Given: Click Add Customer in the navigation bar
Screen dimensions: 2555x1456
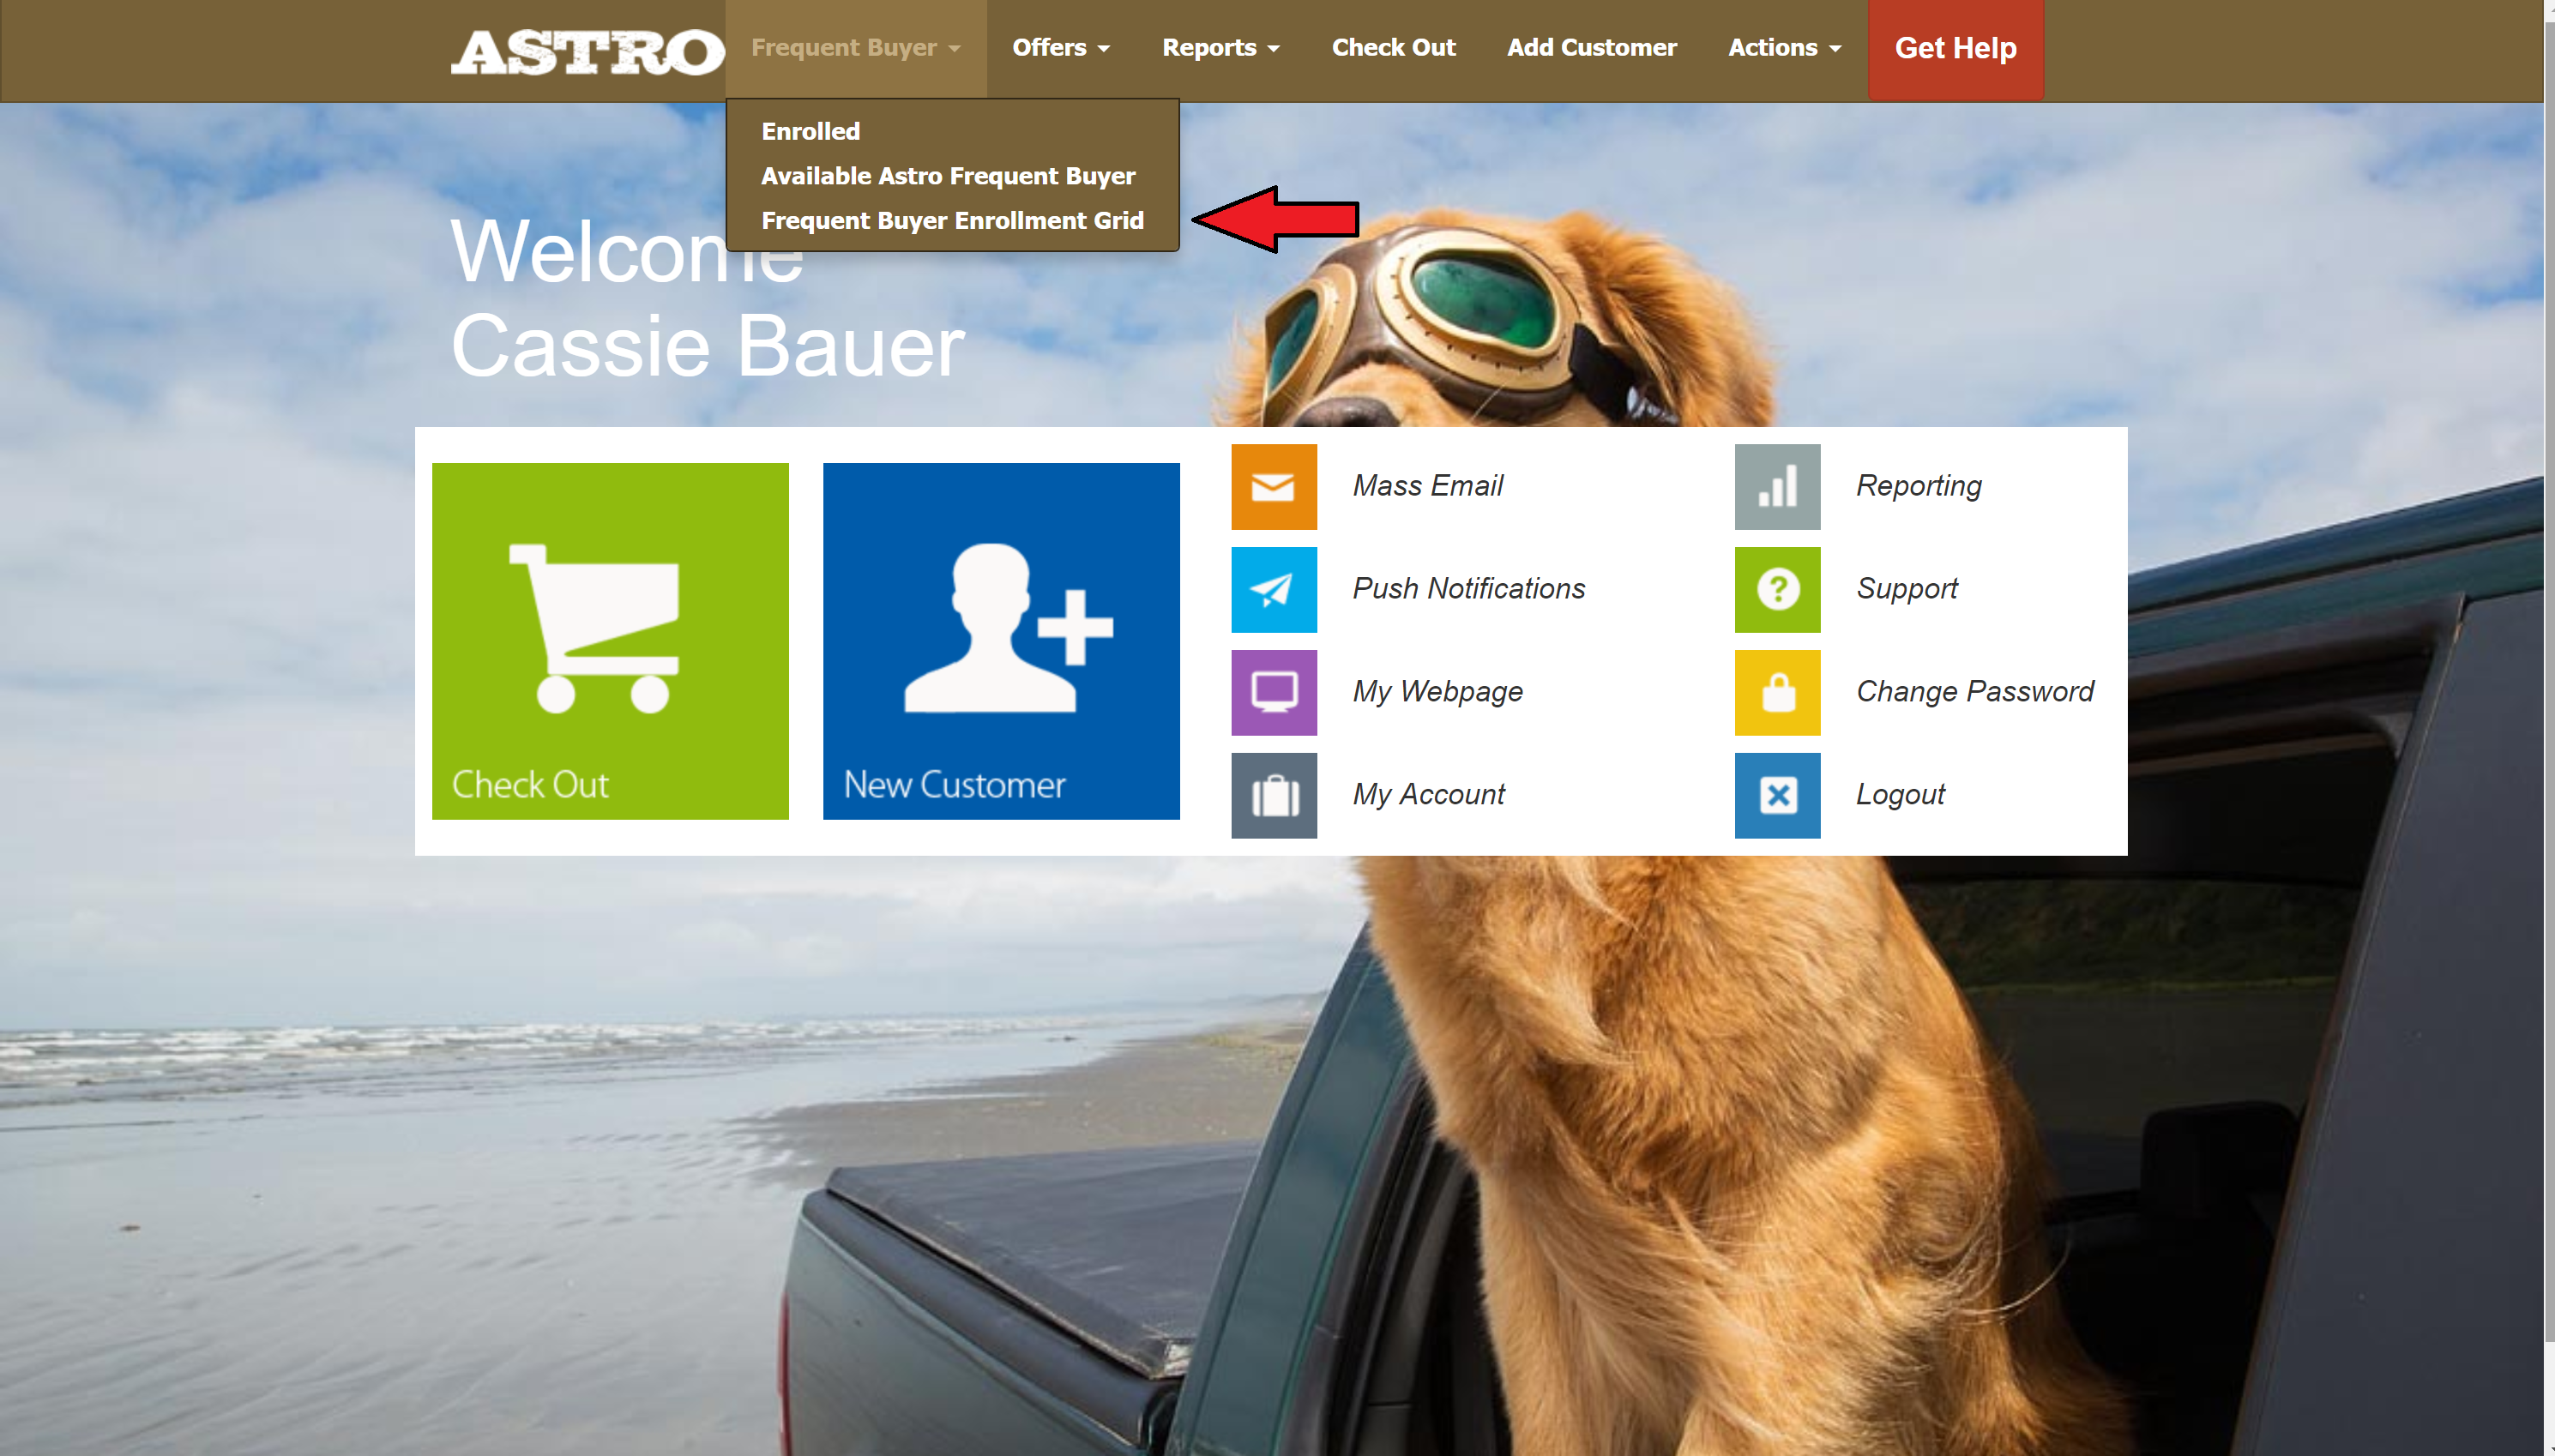Looking at the screenshot, I should pyautogui.click(x=1591, y=48).
